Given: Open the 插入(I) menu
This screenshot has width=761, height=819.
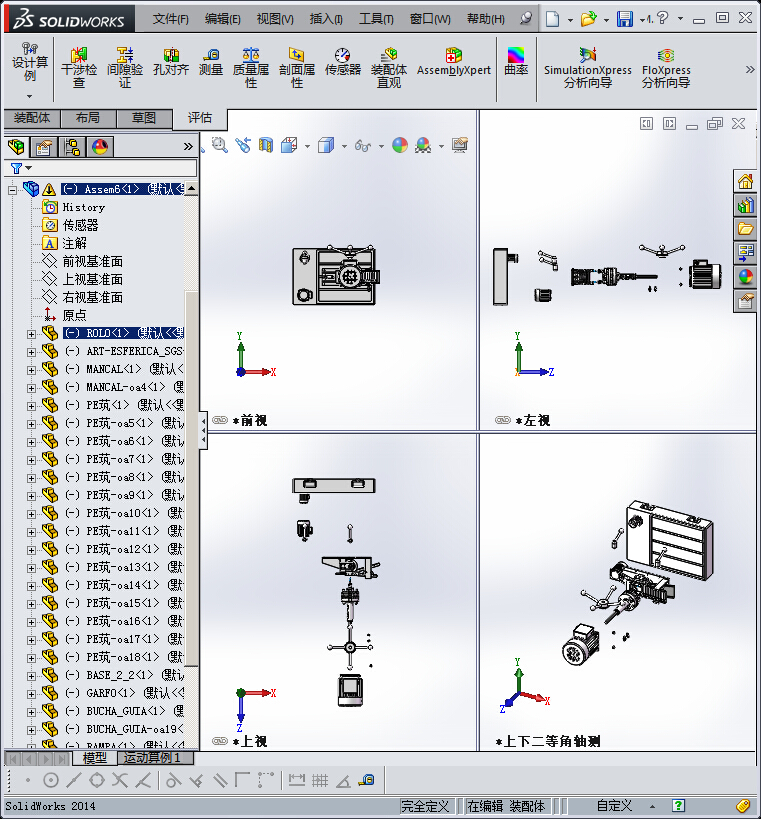Looking at the screenshot, I should pyautogui.click(x=326, y=19).
